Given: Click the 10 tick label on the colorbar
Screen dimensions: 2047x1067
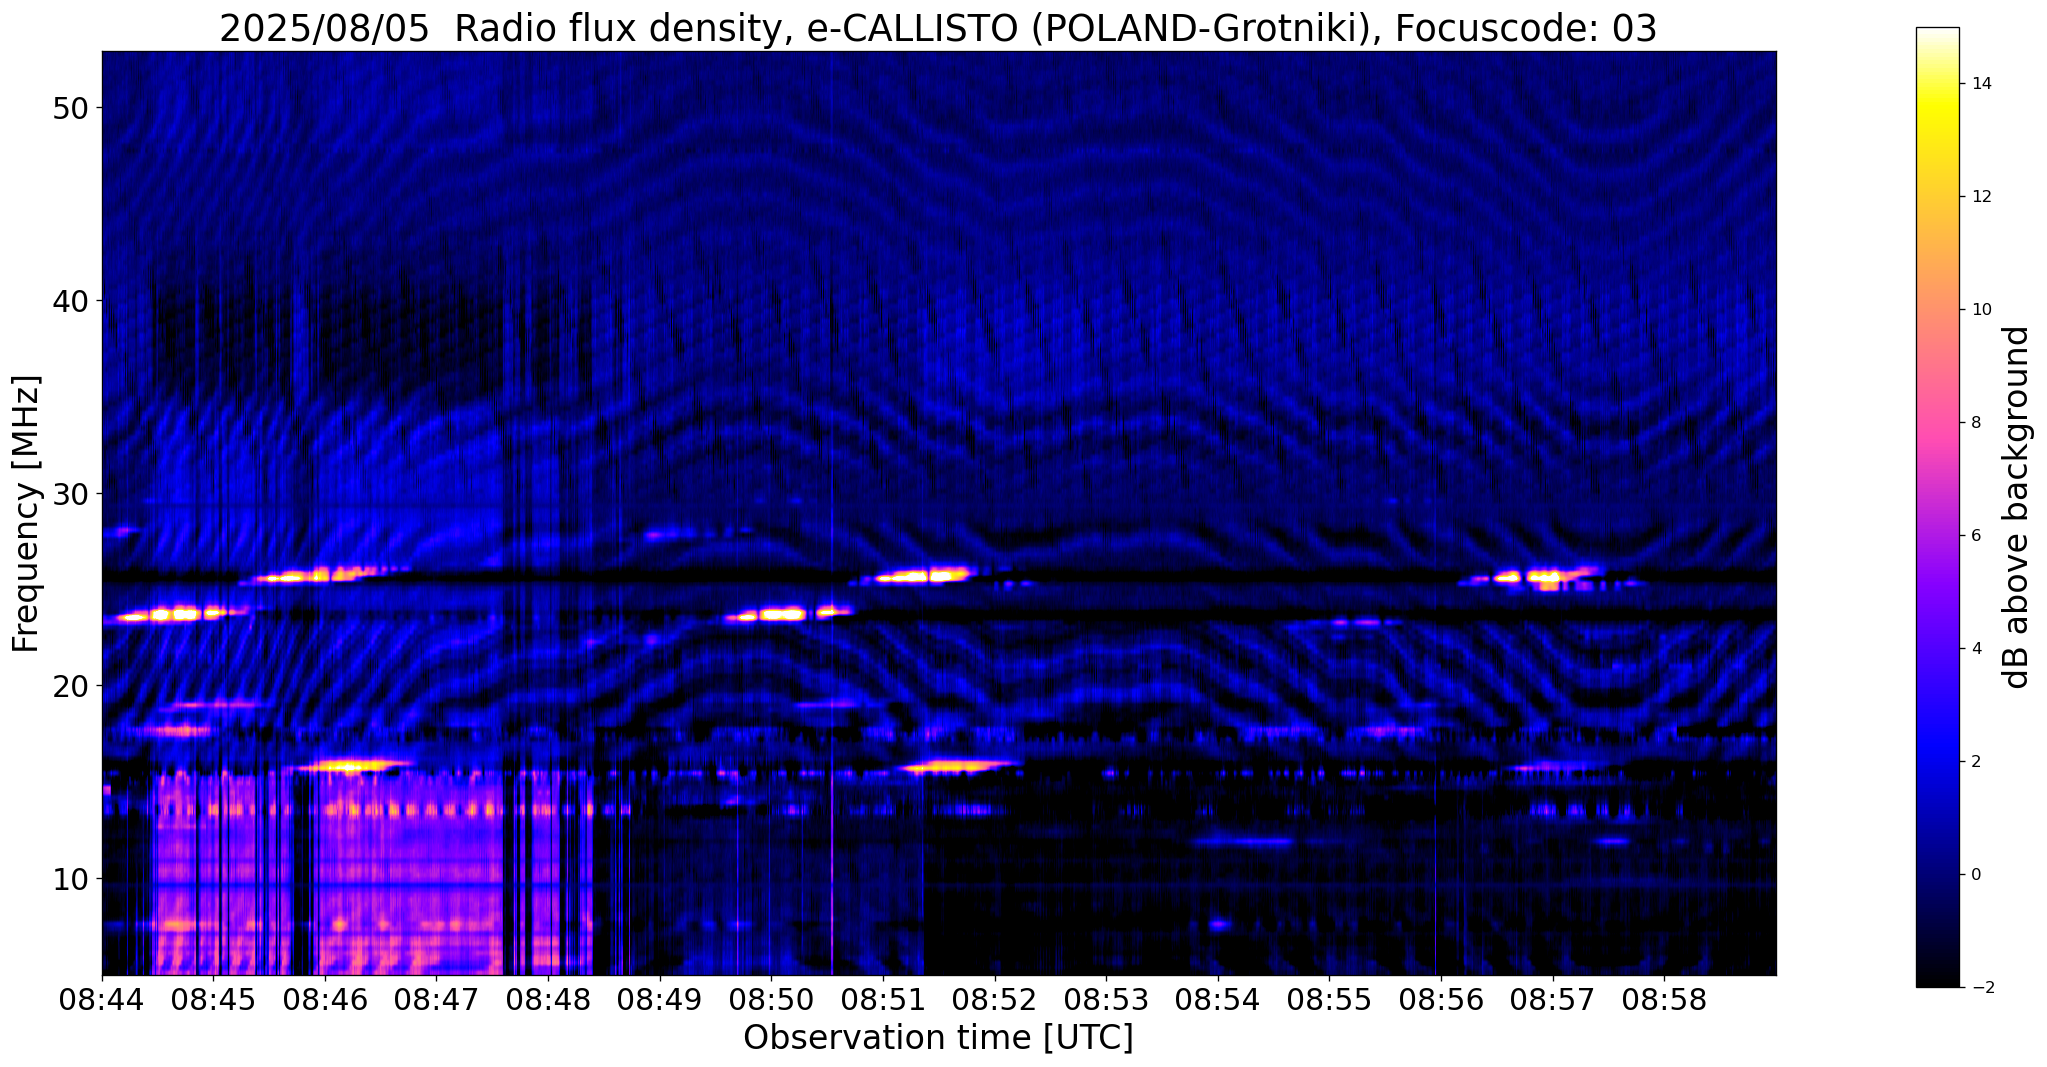Looking at the screenshot, I should pos(1980,310).
